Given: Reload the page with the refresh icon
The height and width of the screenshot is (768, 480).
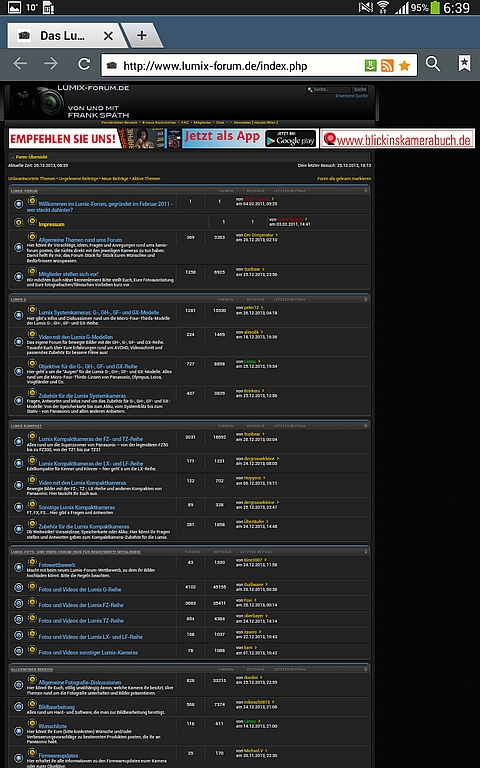Looking at the screenshot, I should click(x=84, y=64).
